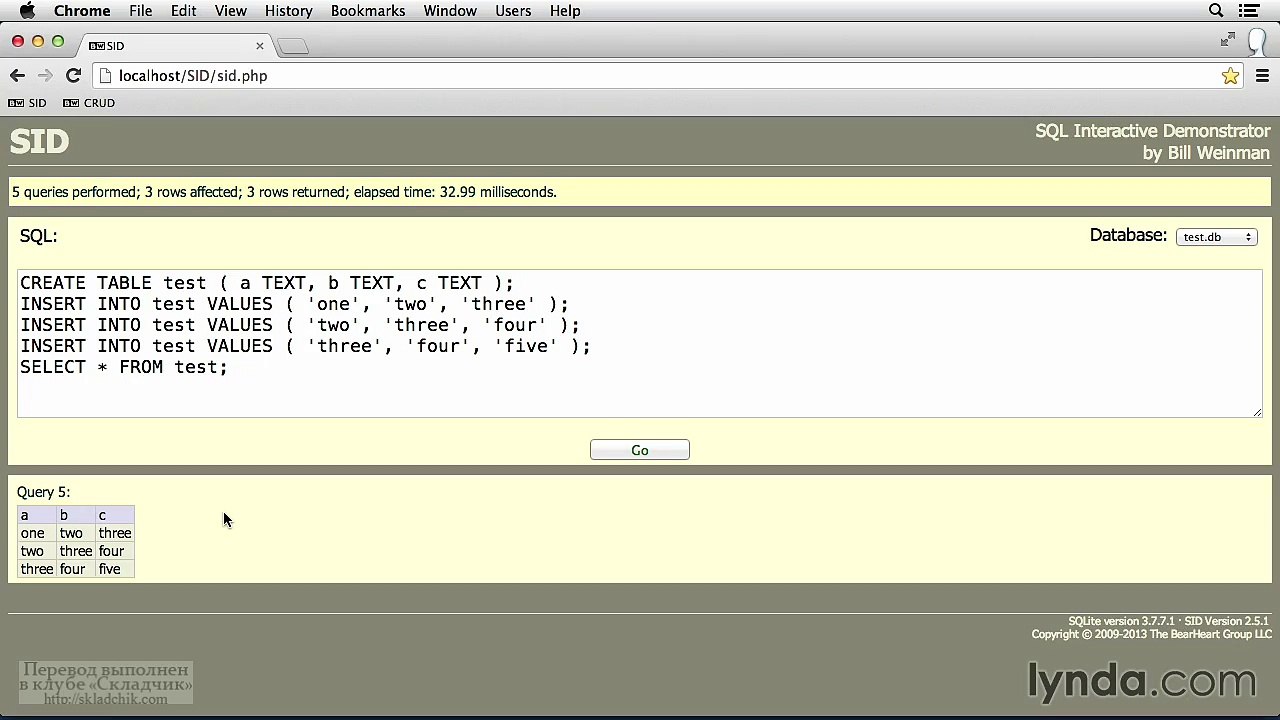Screen dimensions: 1280x720
Task: Click the 'Database:' label
Action: click(1128, 235)
